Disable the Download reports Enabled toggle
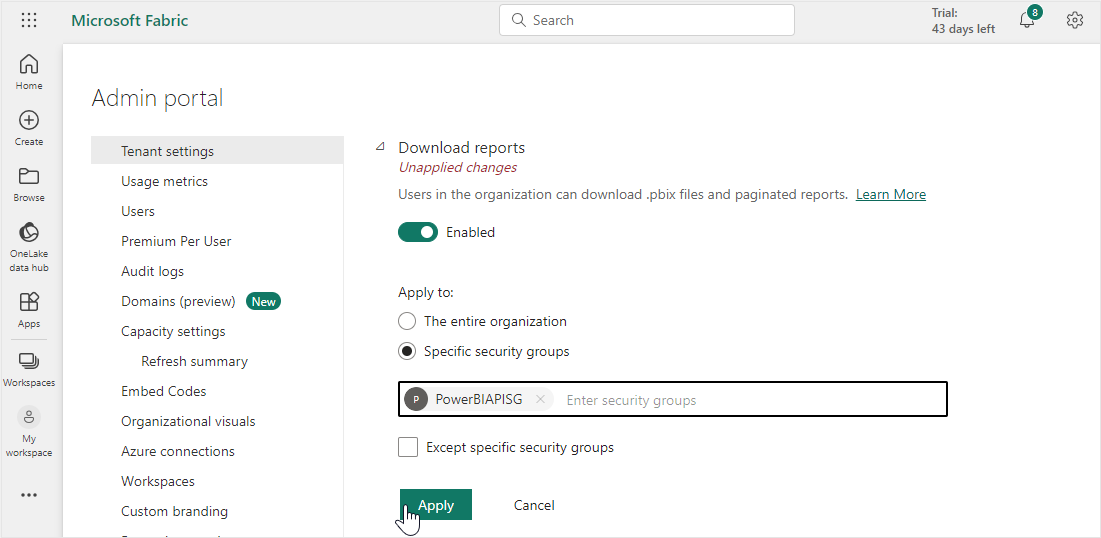1101x538 pixels. click(x=418, y=232)
